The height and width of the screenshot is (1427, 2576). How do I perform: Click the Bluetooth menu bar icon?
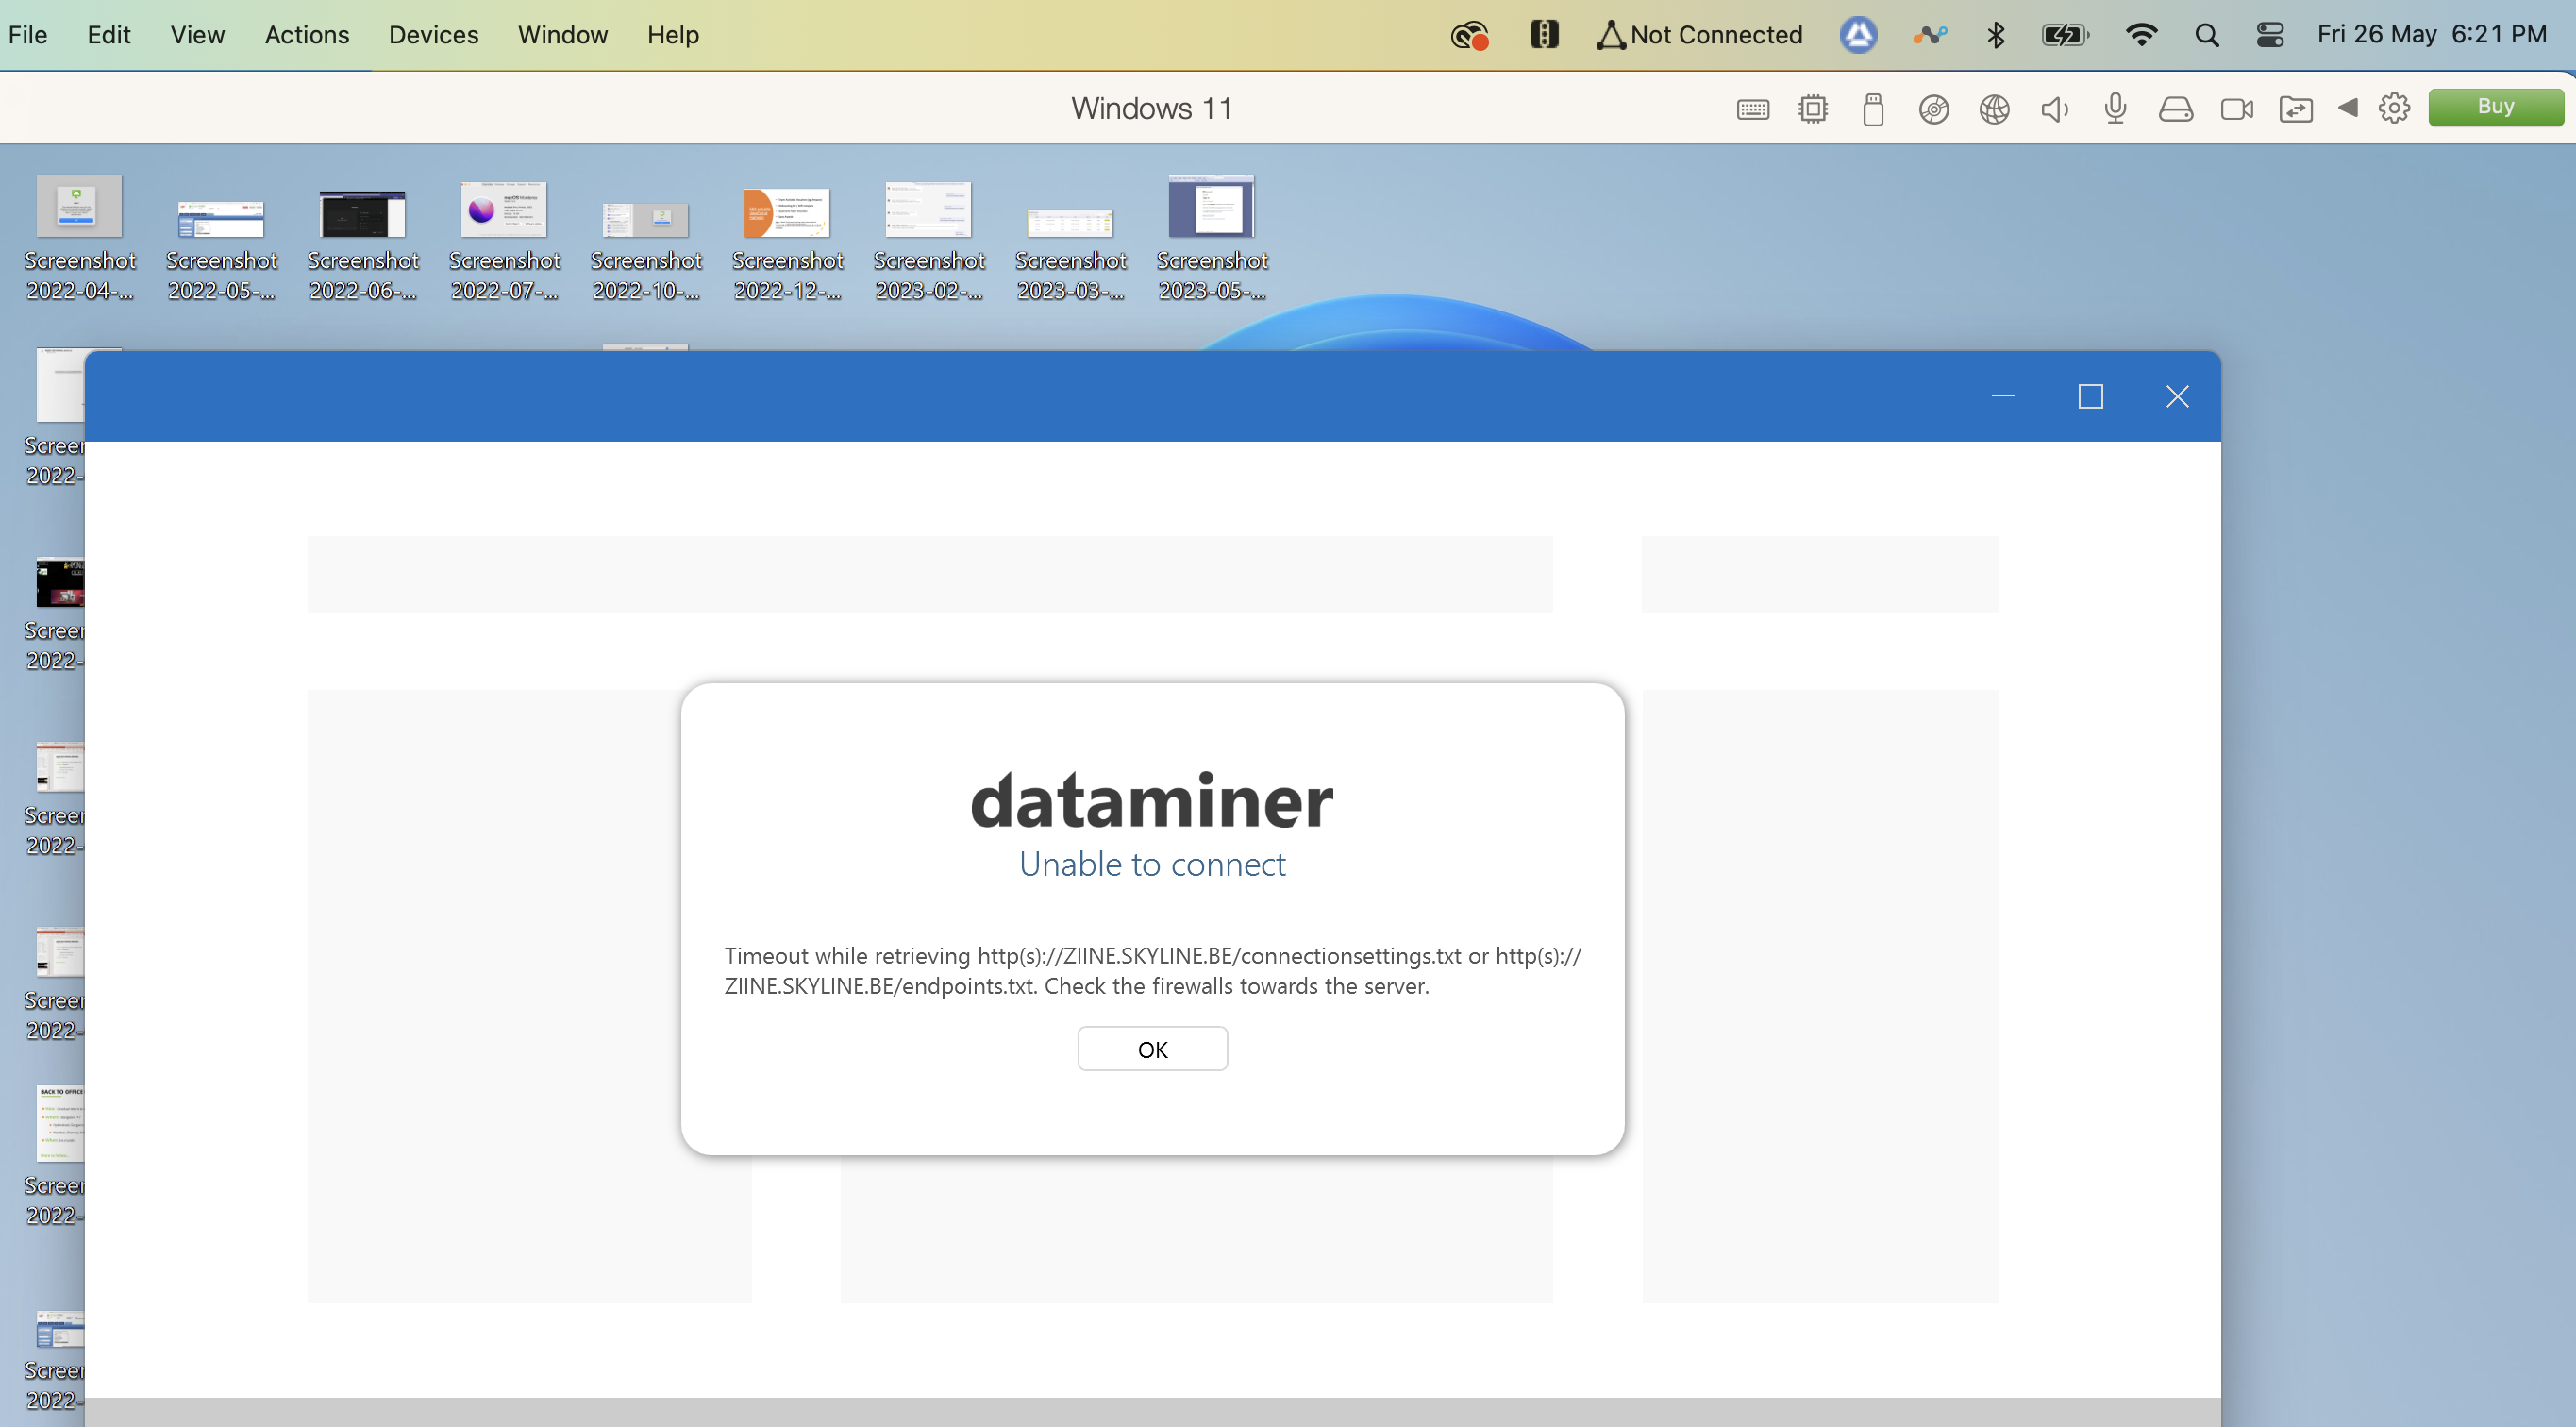click(x=1995, y=35)
